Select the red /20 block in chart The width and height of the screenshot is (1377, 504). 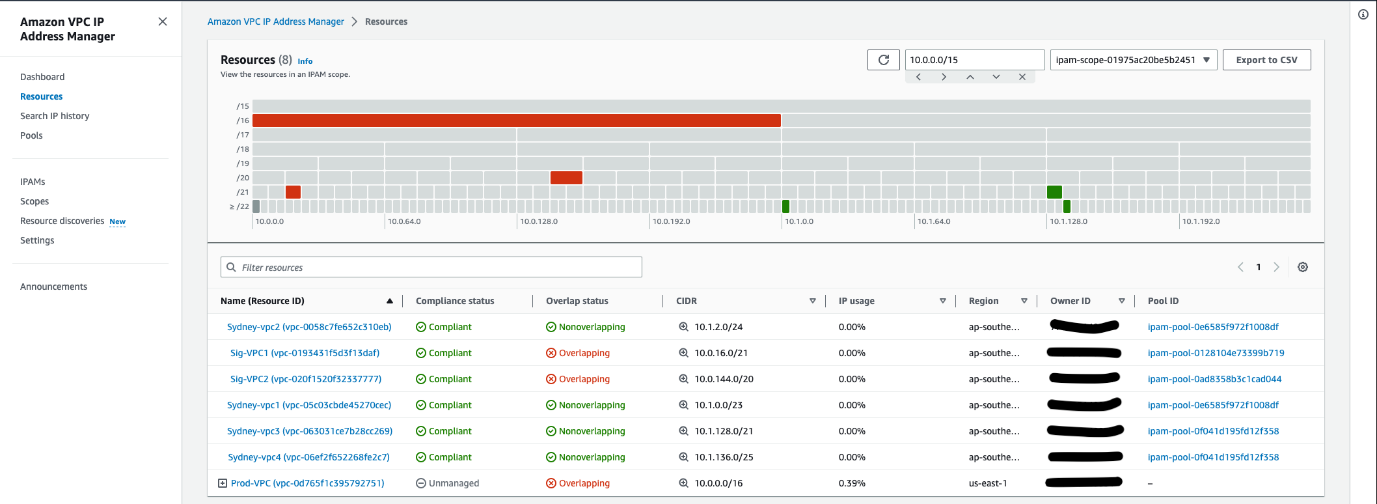click(x=566, y=177)
